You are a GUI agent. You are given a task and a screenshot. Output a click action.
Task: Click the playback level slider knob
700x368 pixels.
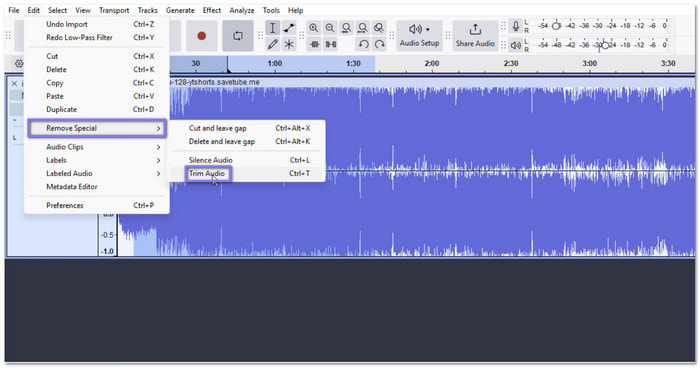604,45
